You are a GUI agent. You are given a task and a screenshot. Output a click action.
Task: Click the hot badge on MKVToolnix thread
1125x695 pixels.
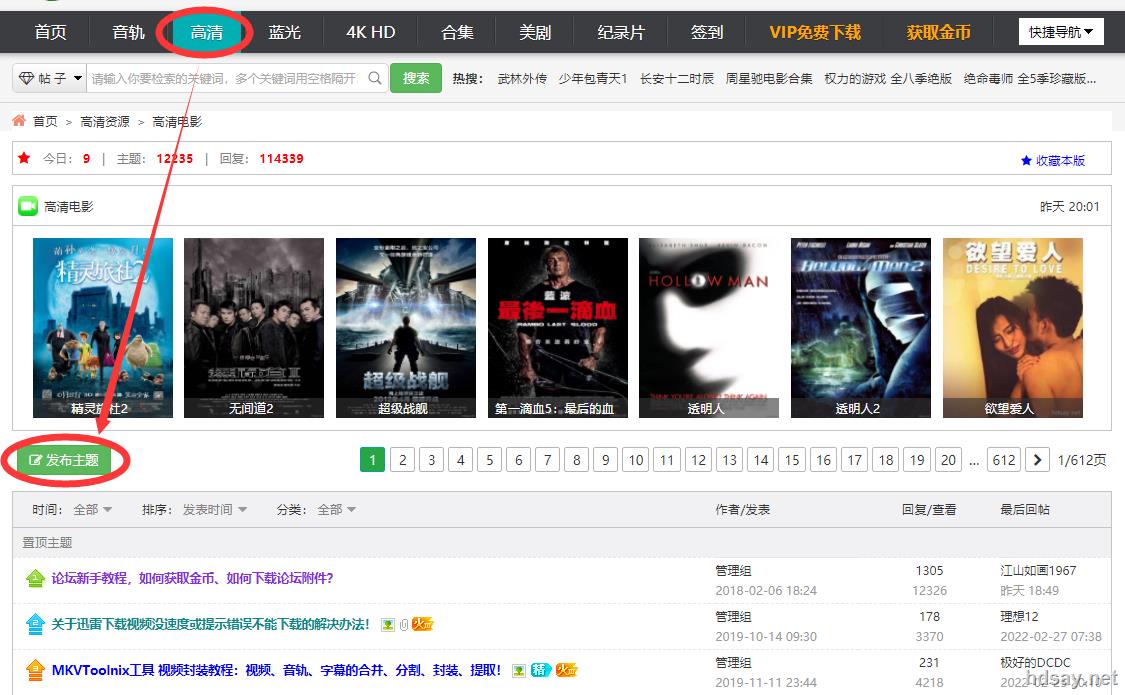(x=566, y=670)
